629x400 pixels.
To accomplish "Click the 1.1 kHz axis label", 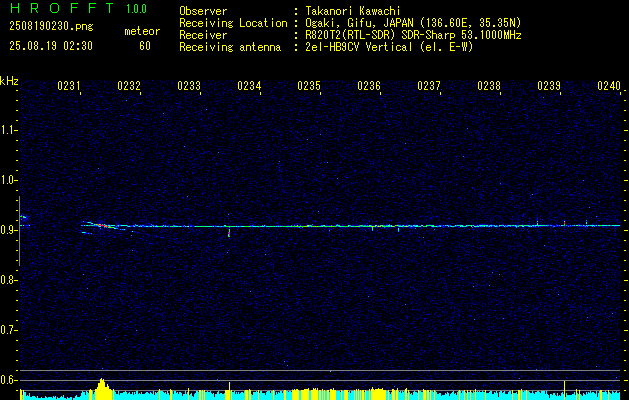I will (8, 130).
